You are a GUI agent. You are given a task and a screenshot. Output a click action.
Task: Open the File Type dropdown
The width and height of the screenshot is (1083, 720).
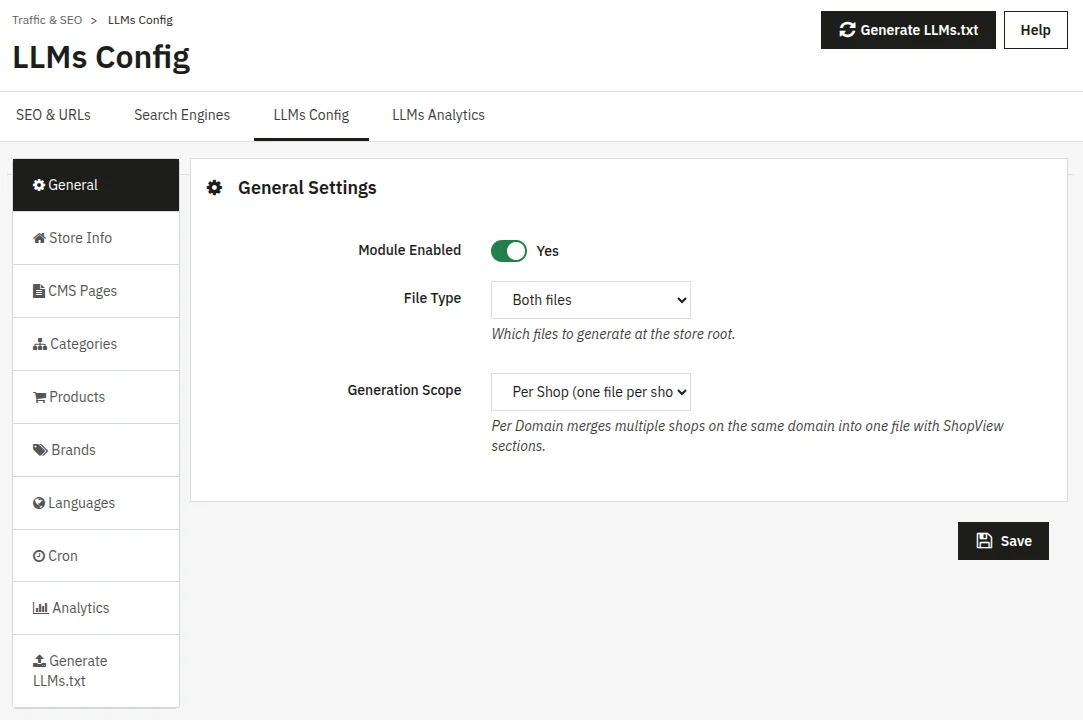click(591, 300)
